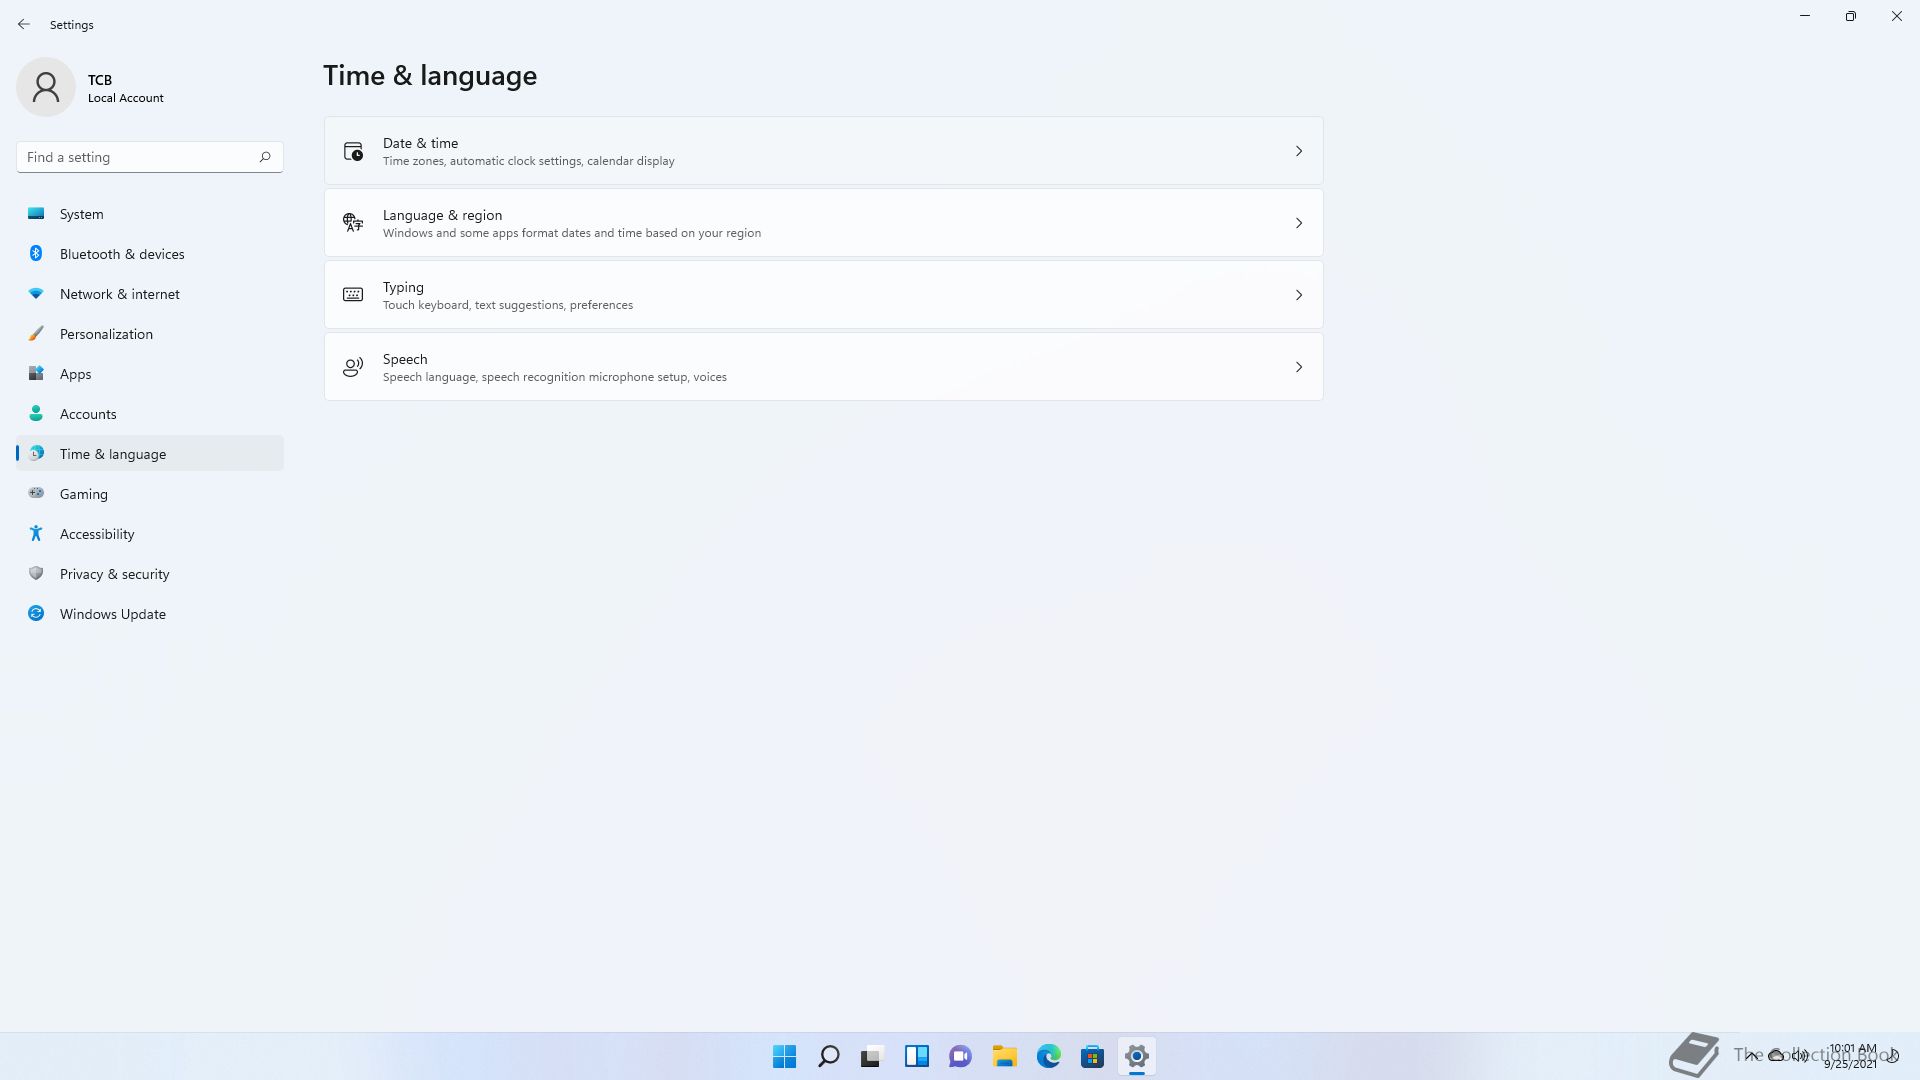The width and height of the screenshot is (1920, 1080).
Task: Click the search magnifier in Find a setting
Action: (x=265, y=157)
